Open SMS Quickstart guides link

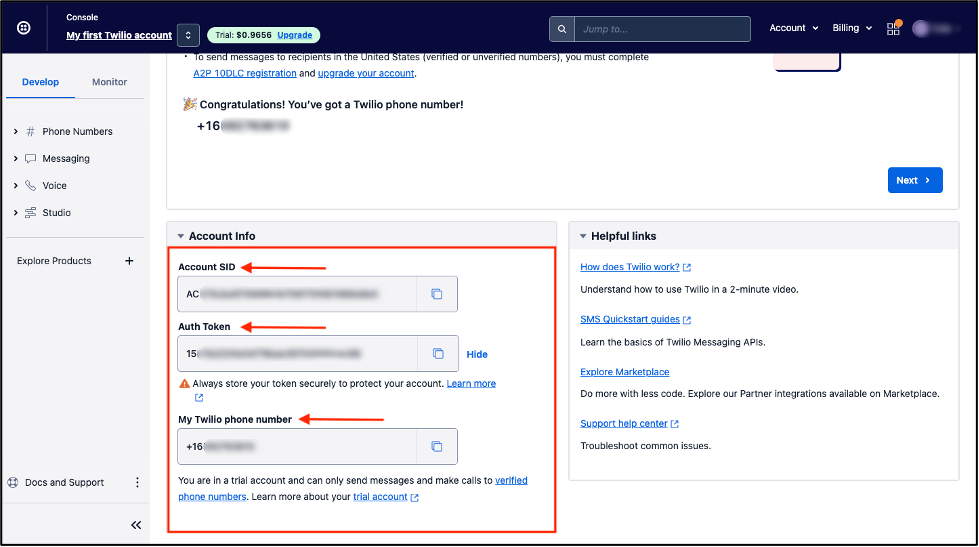pyautogui.click(x=630, y=319)
